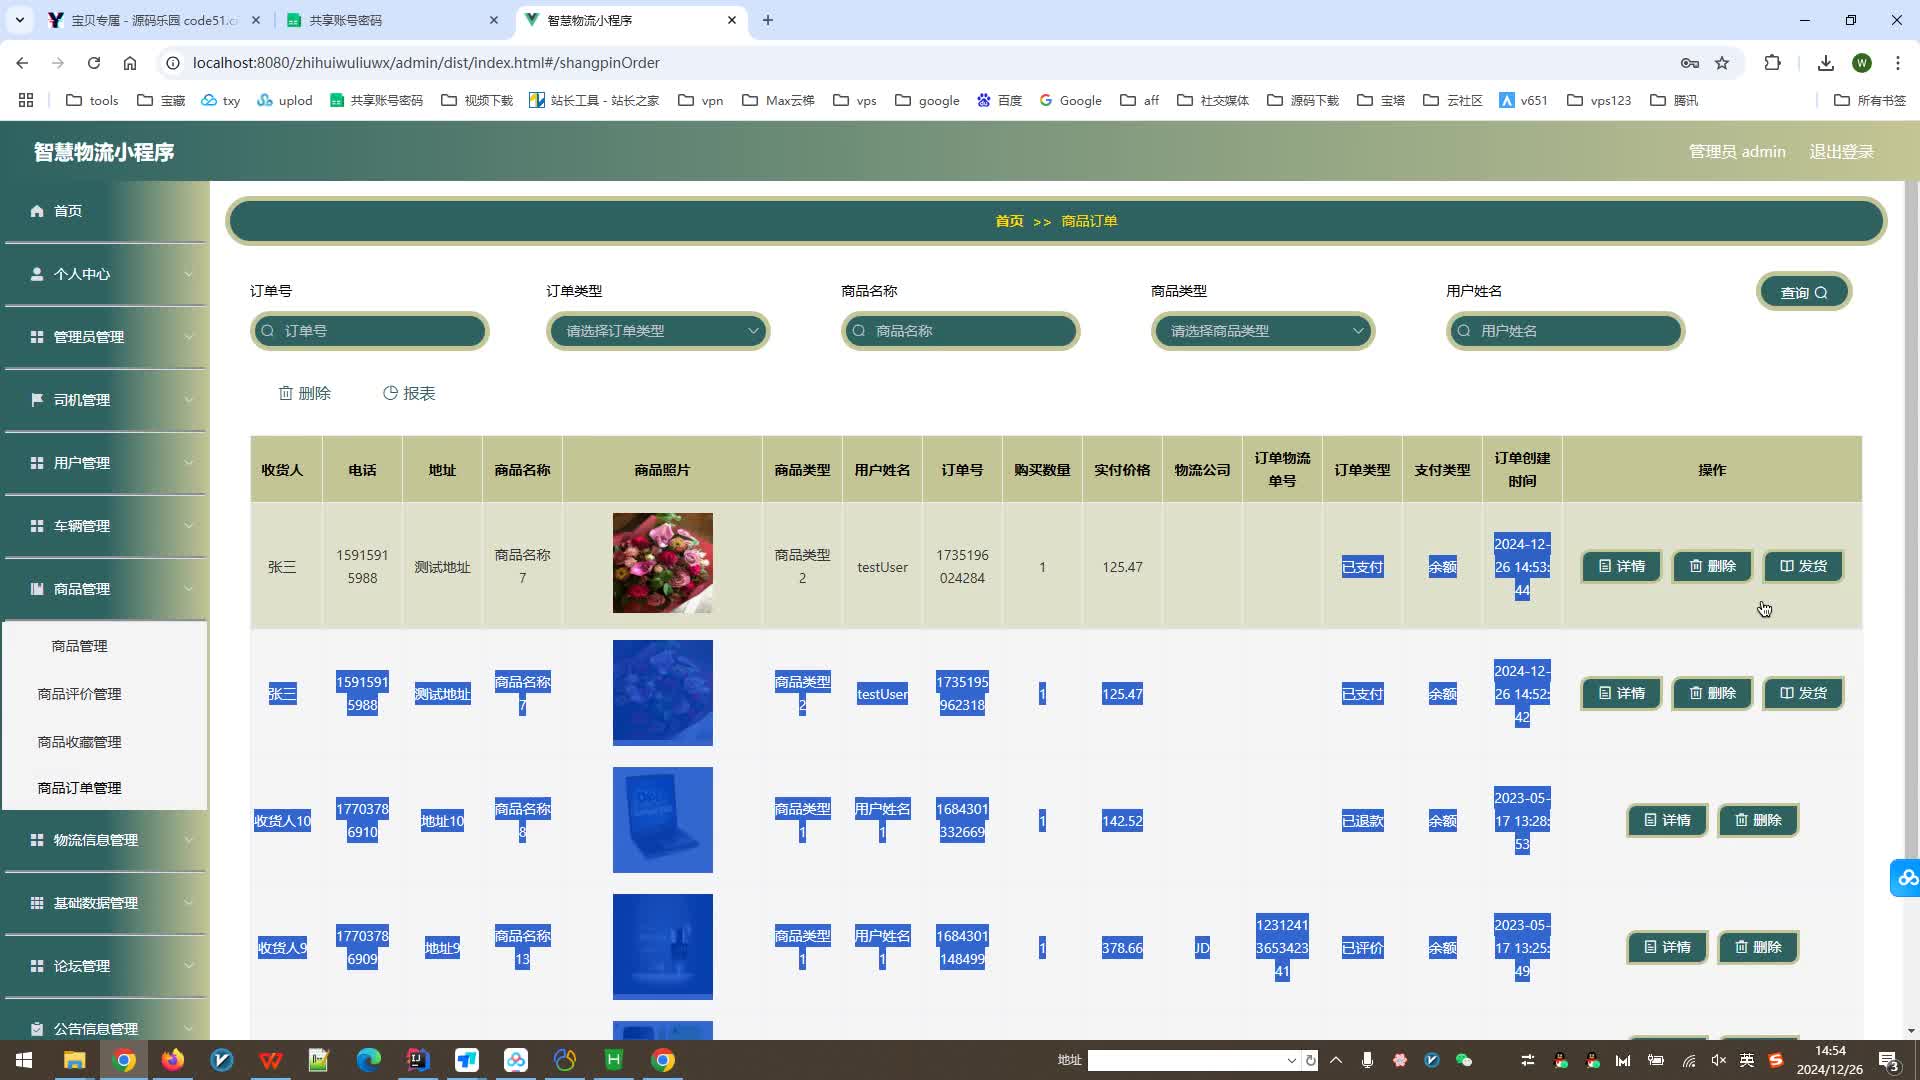Open a new browser tab
Image resolution: width=1920 pixels, height=1080 pixels.
pos(768,20)
